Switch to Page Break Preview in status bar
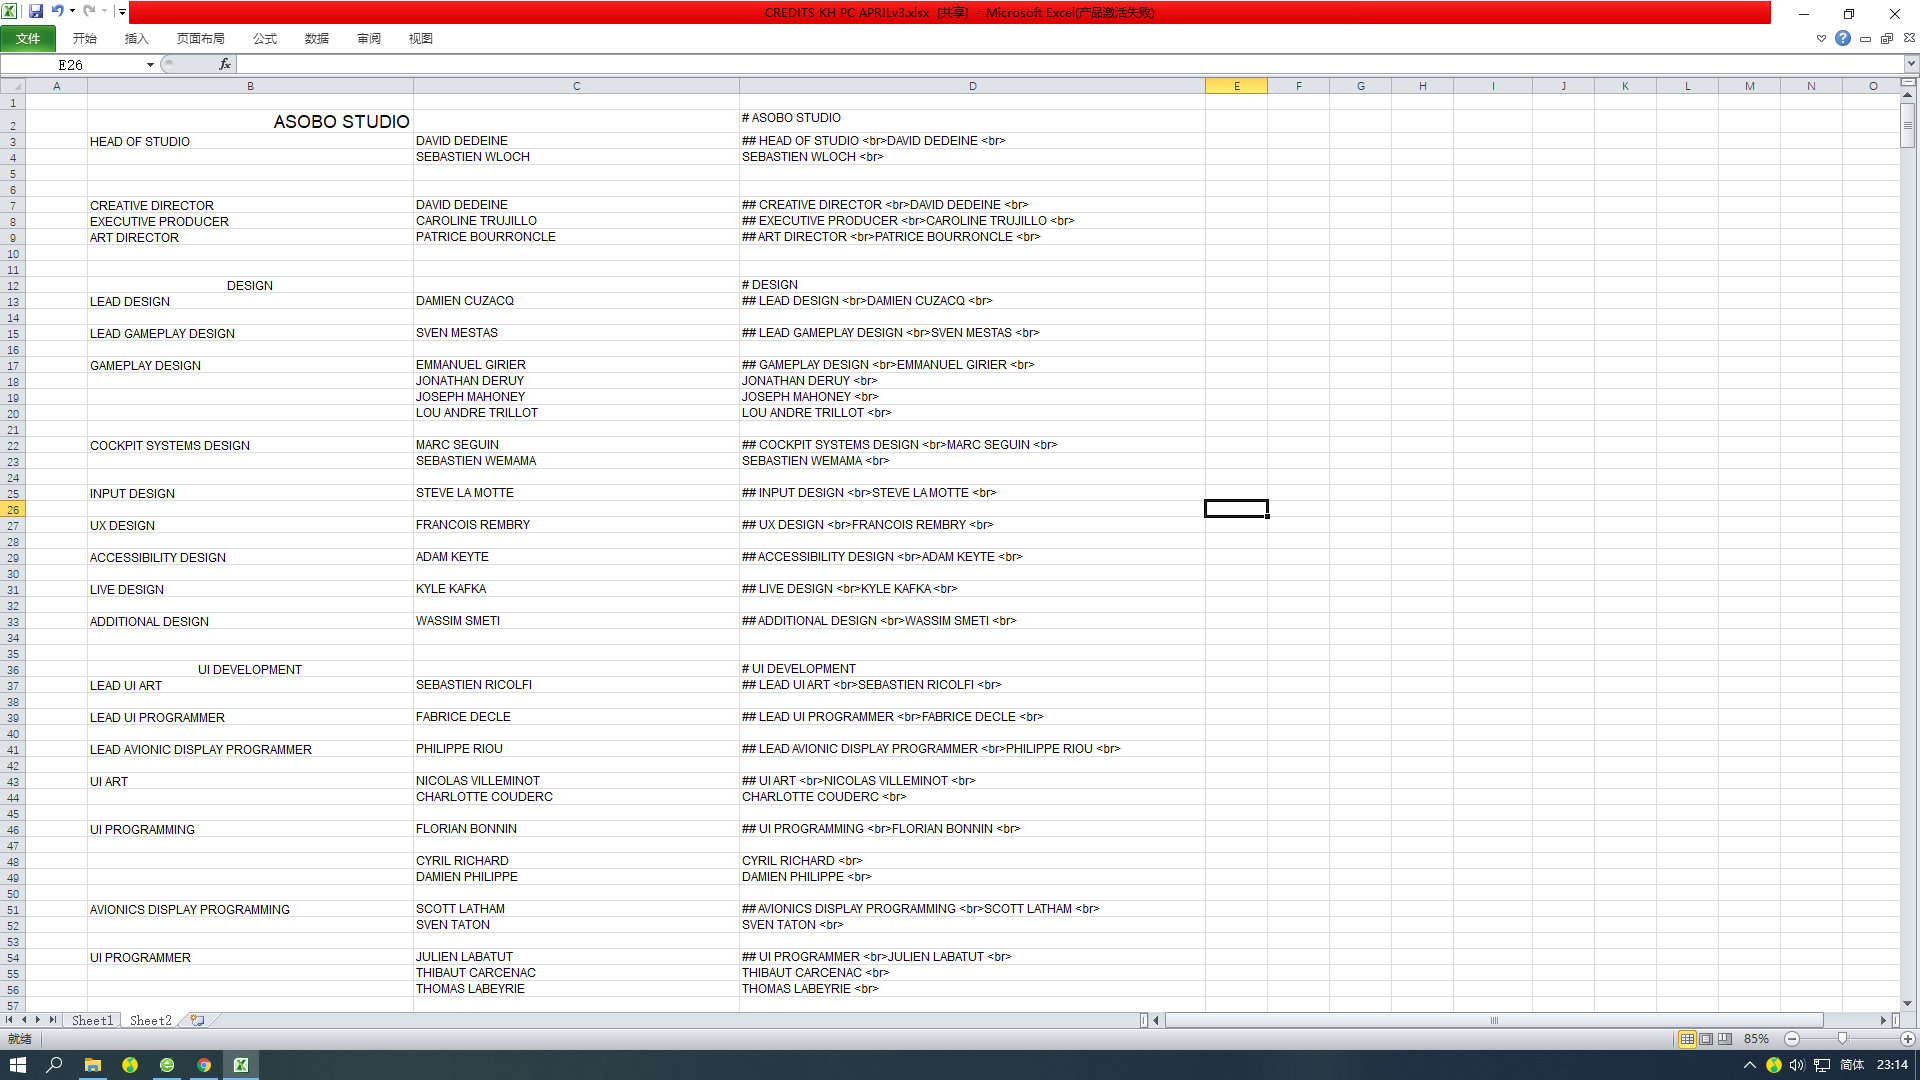1920x1080 pixels. tap(1725, 1039)
